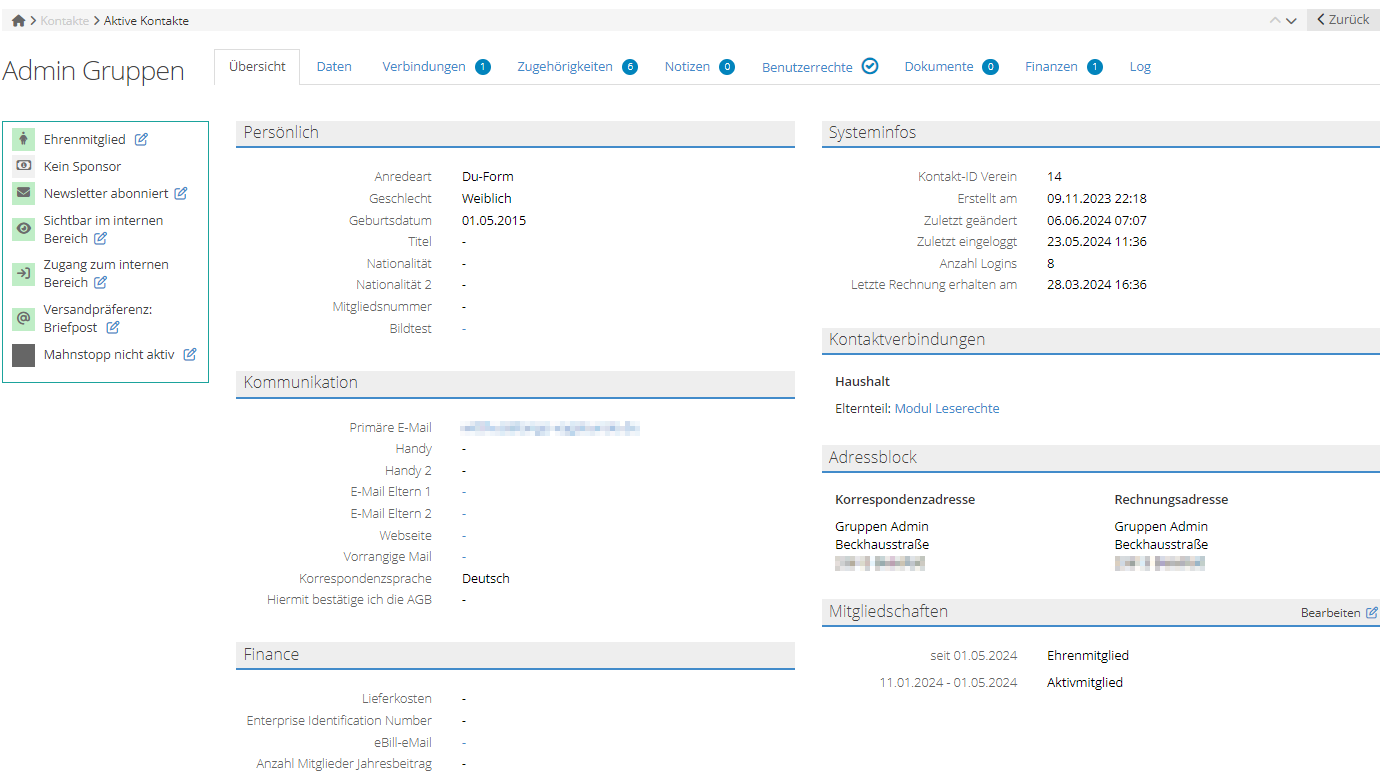Toggle the green newsletter envelope icon

(x=24, y=194)
